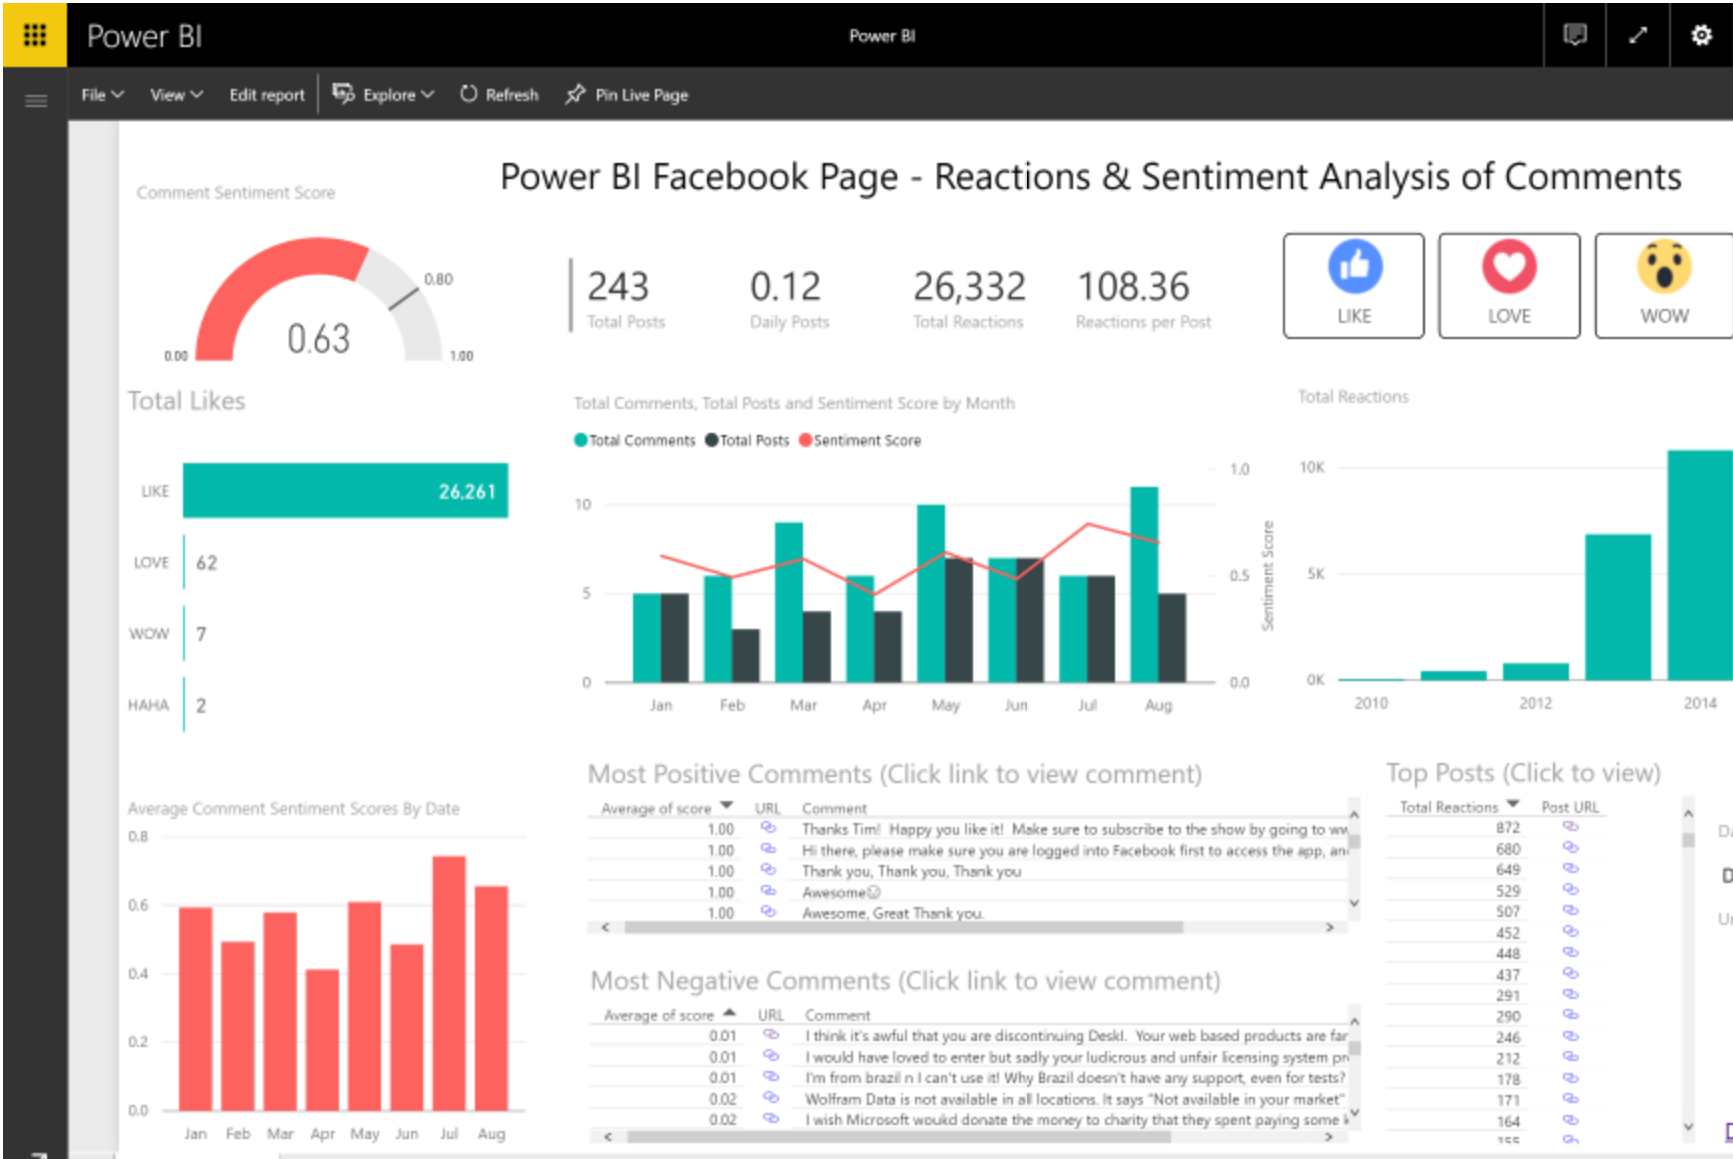Open URL link for 'Awesome, Great' comment
Screen dimensions: 1733x1159
pos(768,912)
